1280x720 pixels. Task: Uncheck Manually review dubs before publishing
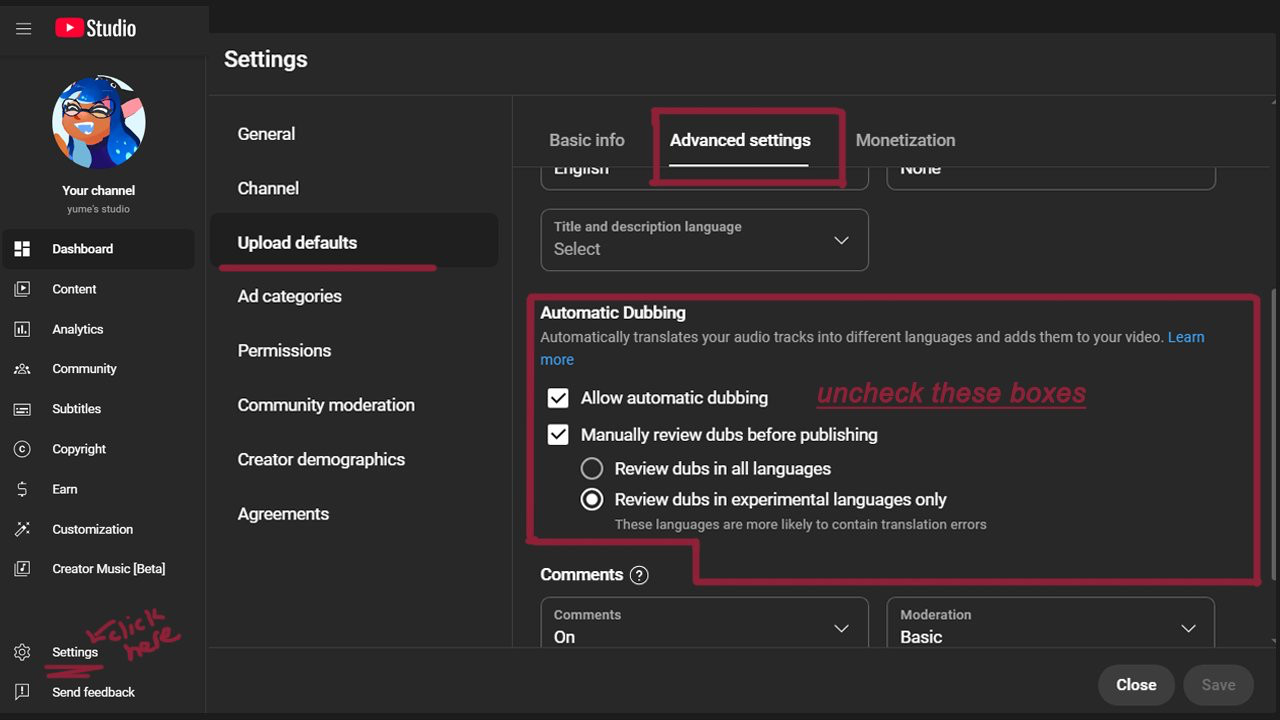558,435
